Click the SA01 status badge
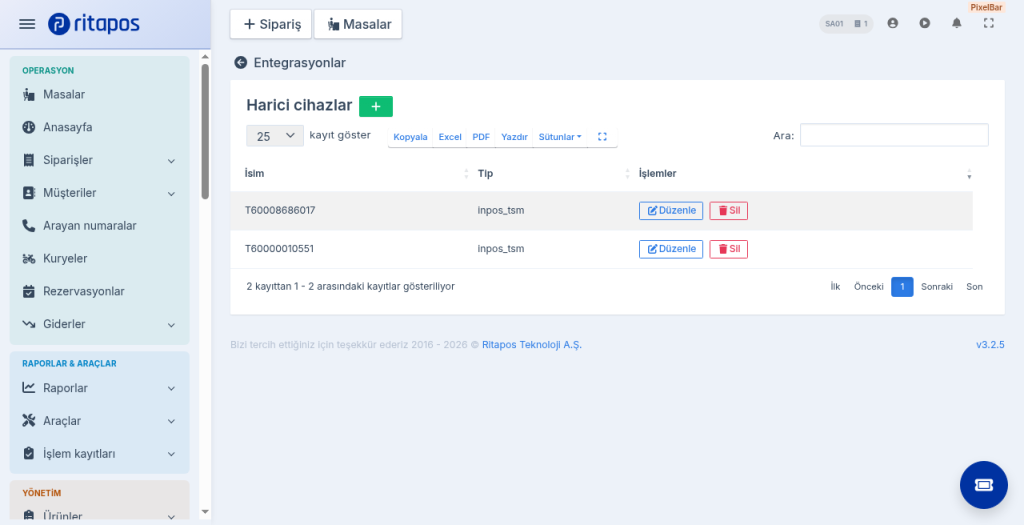1024x525 pixels. [846, 24]
